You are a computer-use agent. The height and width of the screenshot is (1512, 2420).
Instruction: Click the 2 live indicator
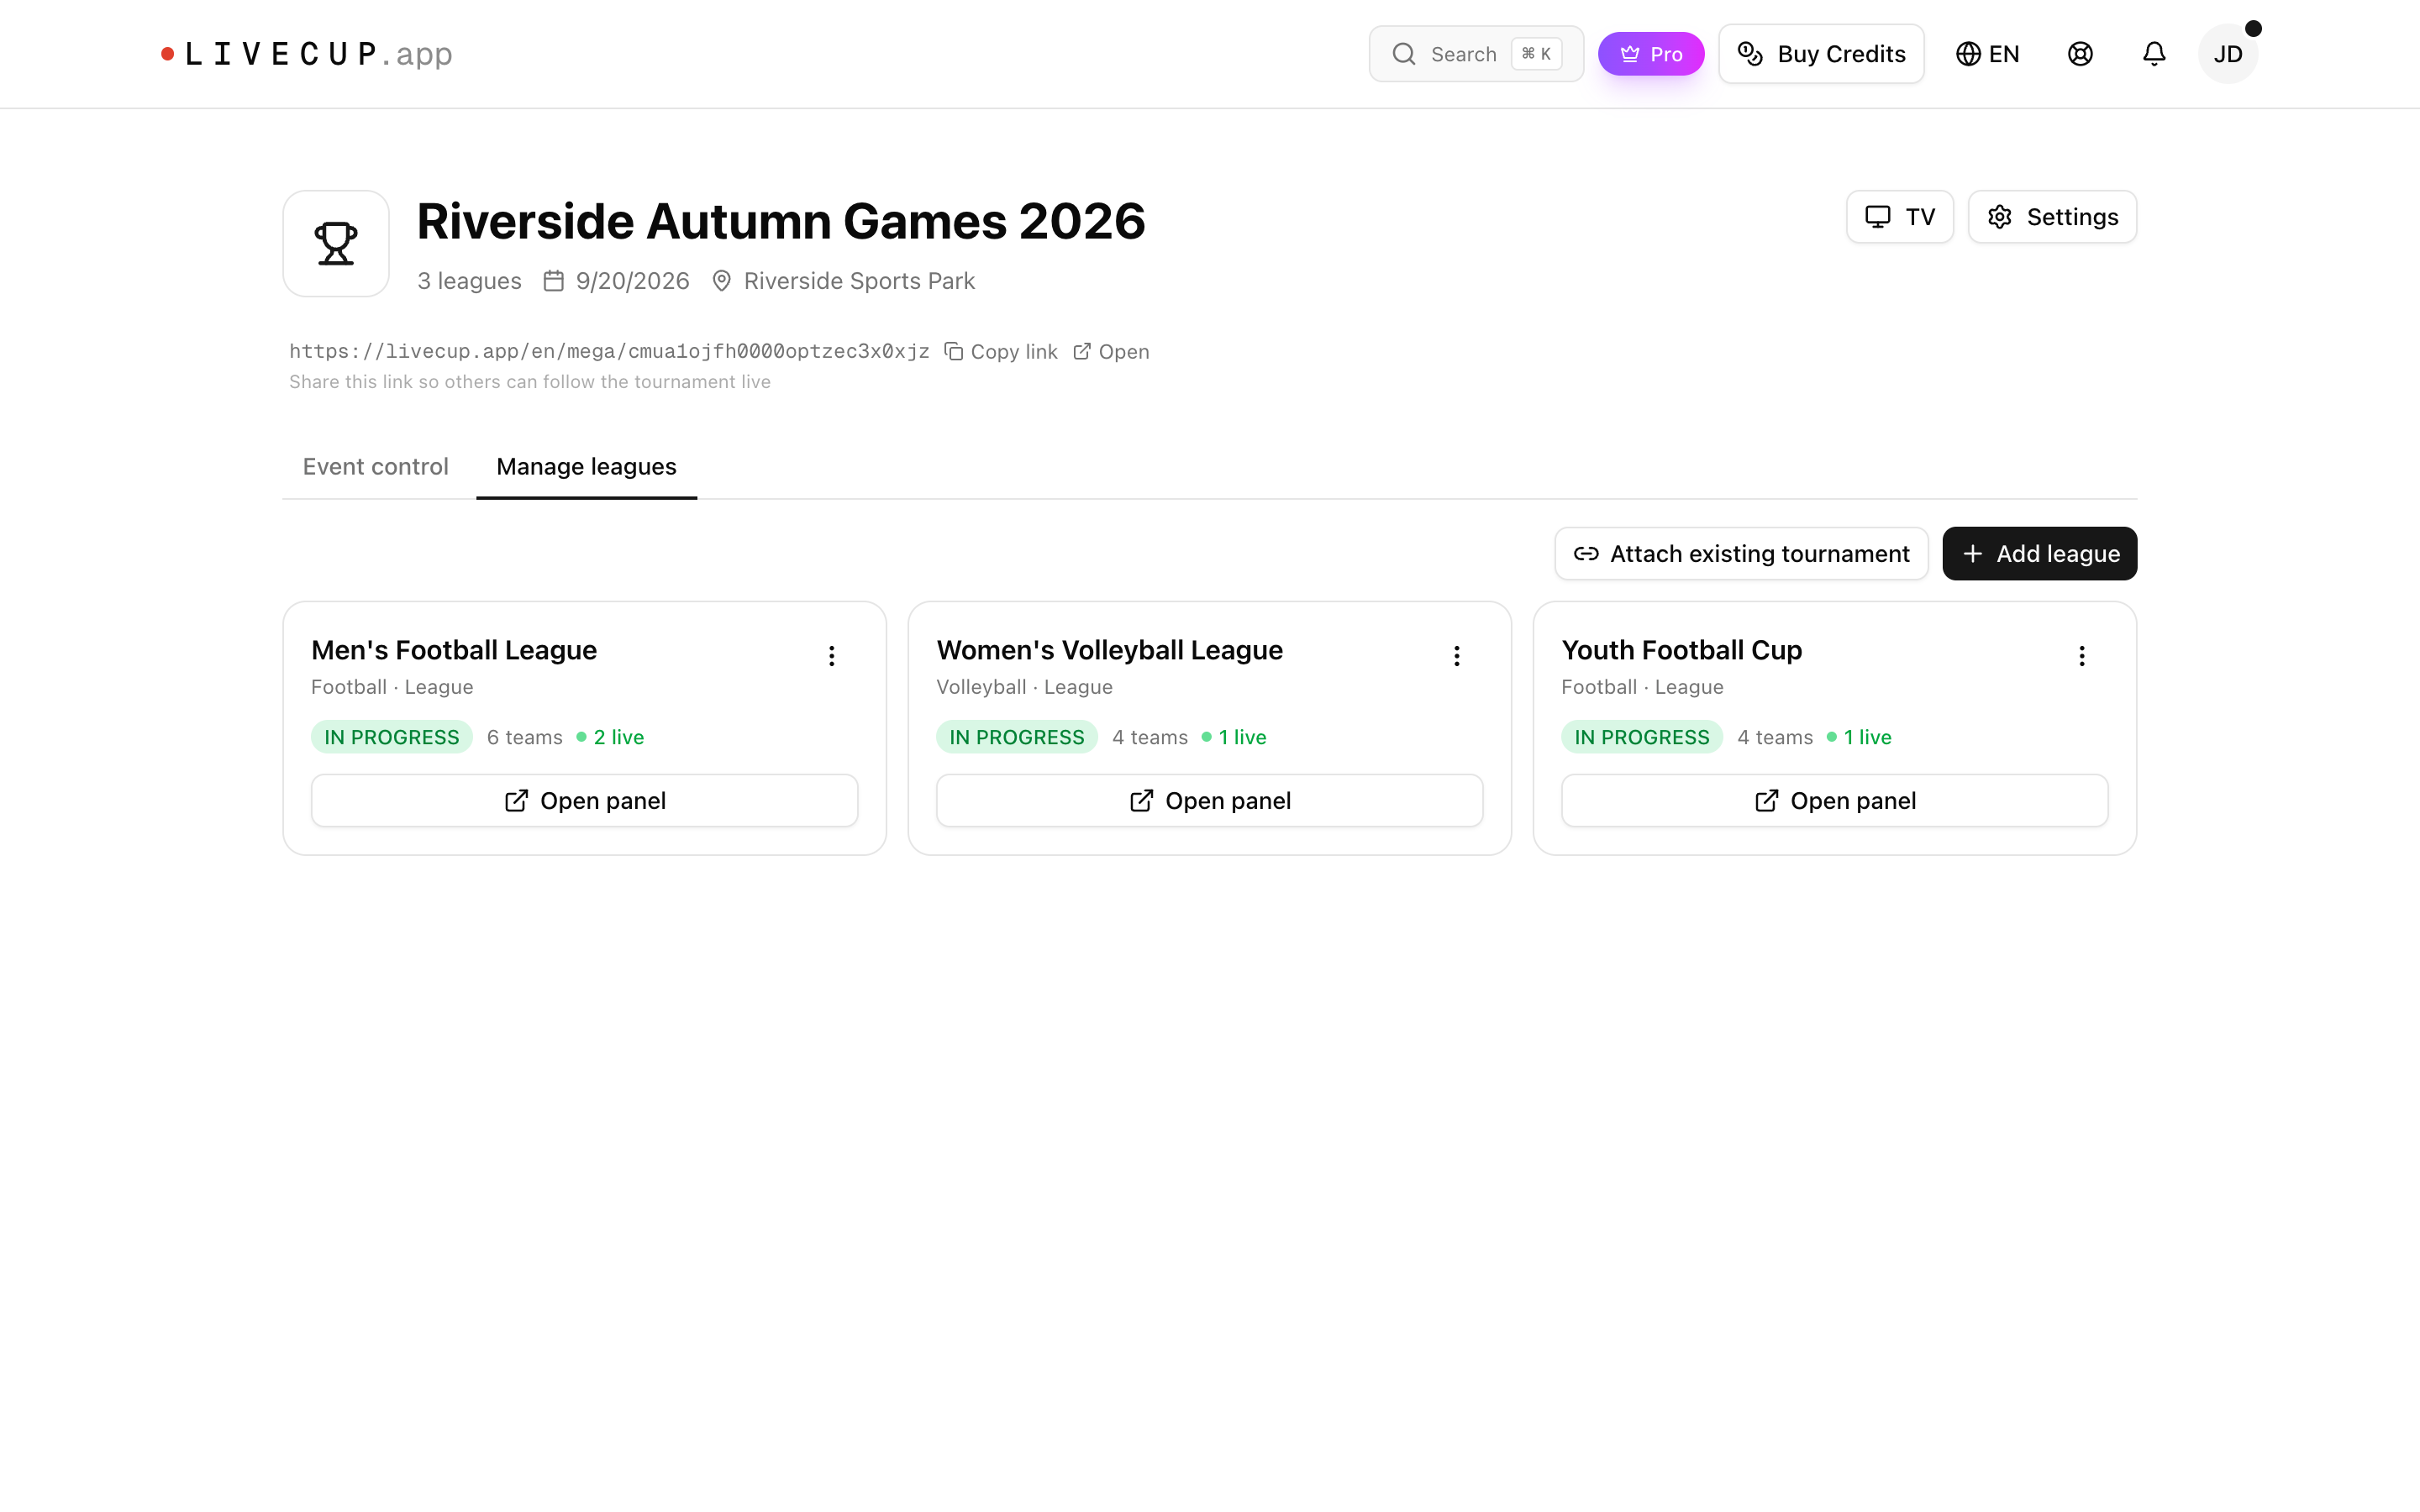pos(610,737)
